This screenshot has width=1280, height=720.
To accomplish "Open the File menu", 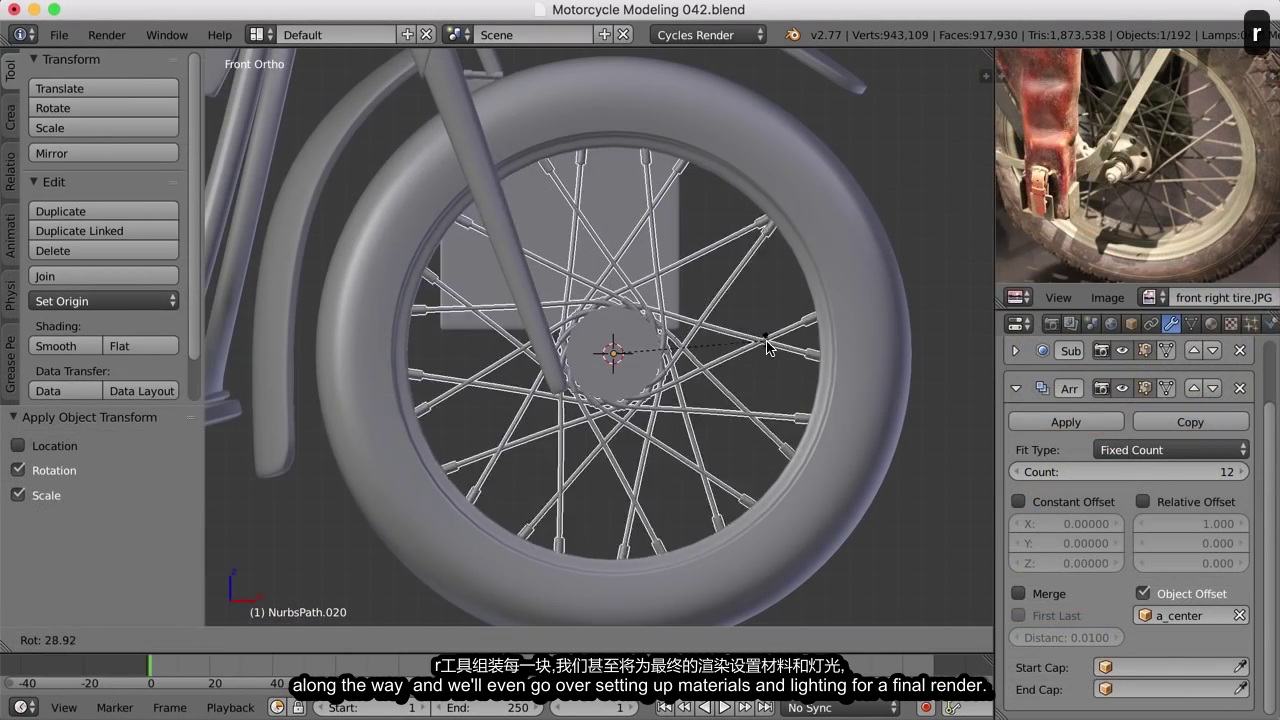I will [59, 34].
